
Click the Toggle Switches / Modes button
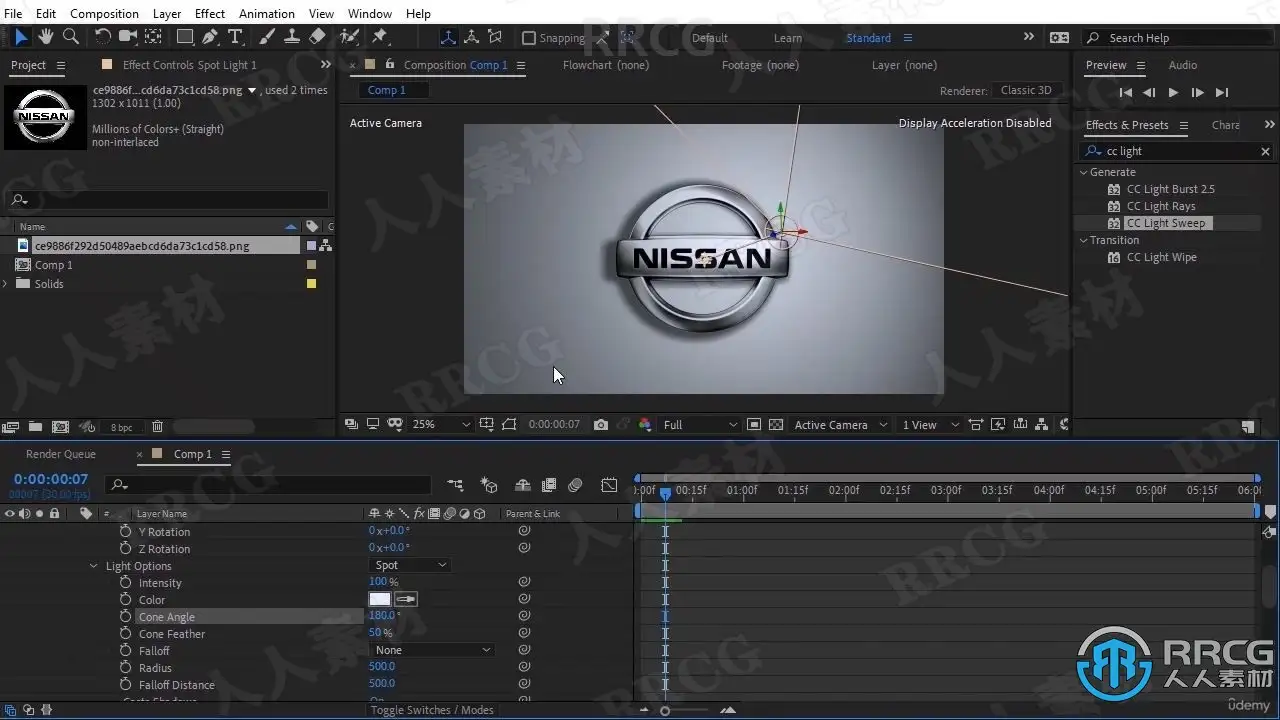(x=432, y=710)
